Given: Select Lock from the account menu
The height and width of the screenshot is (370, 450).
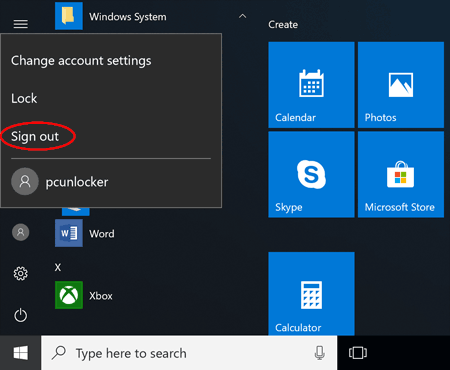Looking at the screenshot, I should click(24, 99).
